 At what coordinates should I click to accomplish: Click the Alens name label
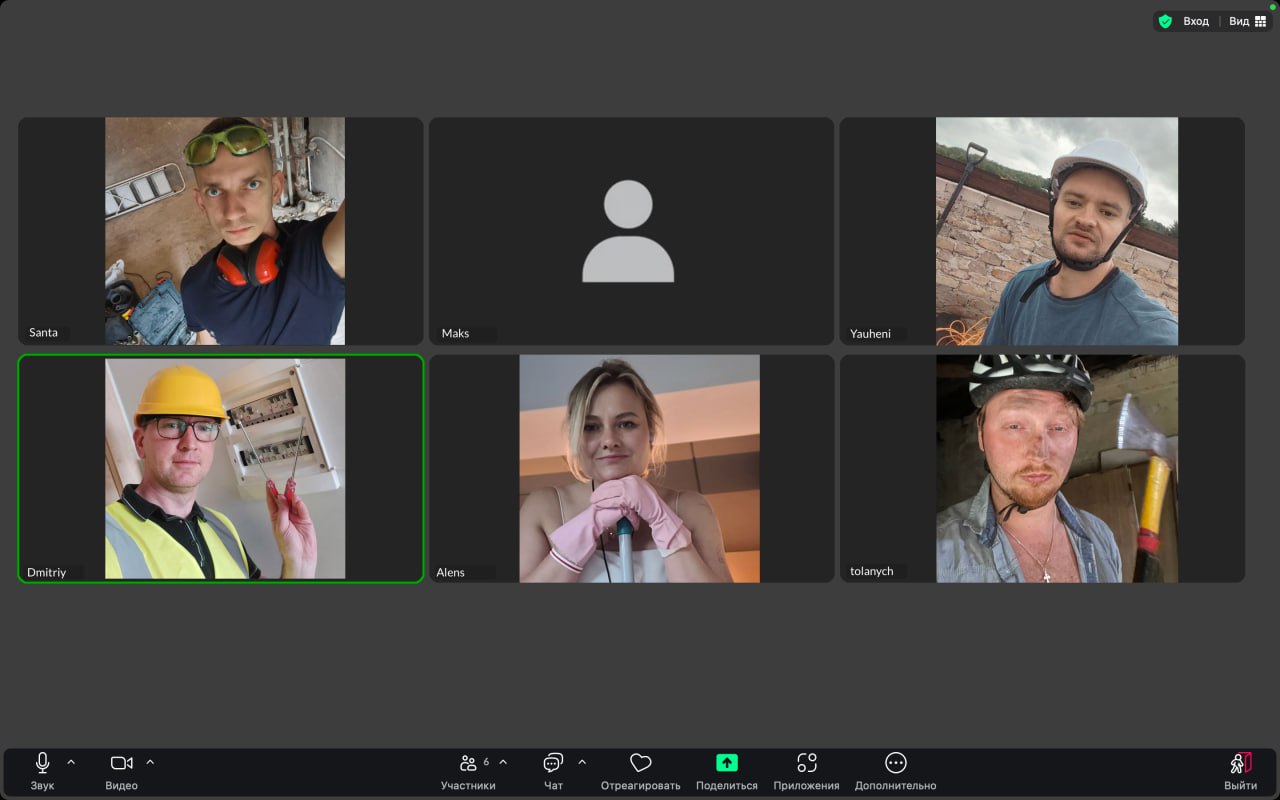pyautogui.click(x=450, y=572)
